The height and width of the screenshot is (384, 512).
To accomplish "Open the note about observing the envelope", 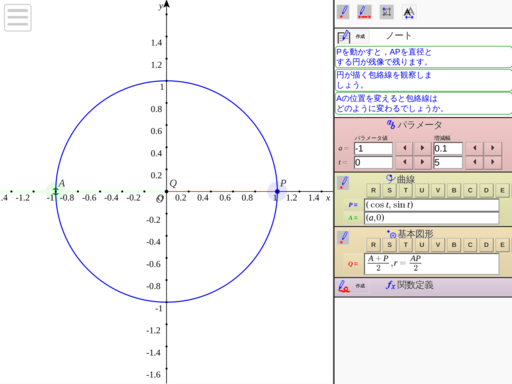I will point(423,80).
